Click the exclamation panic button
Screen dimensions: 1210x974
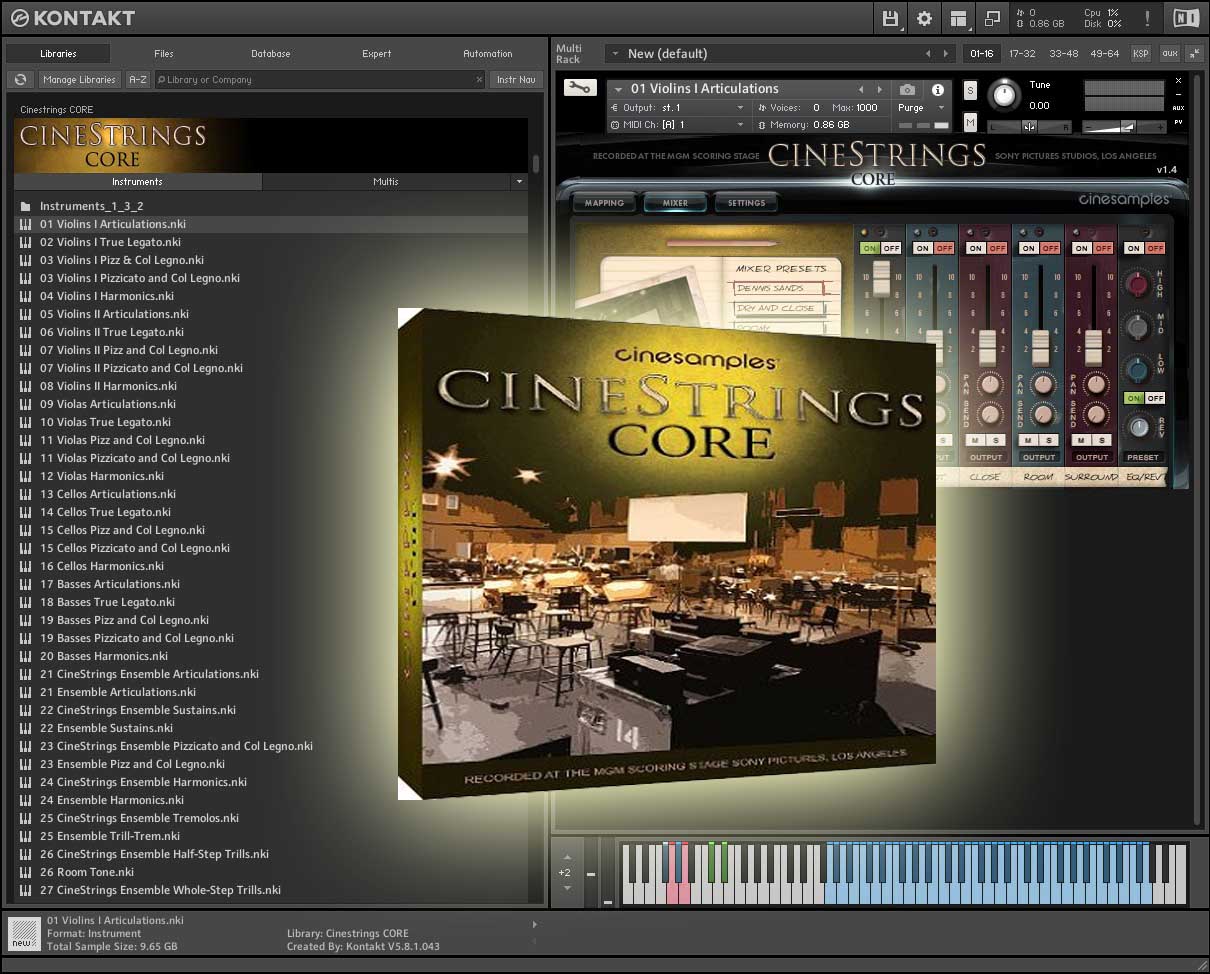point(1147,18)
